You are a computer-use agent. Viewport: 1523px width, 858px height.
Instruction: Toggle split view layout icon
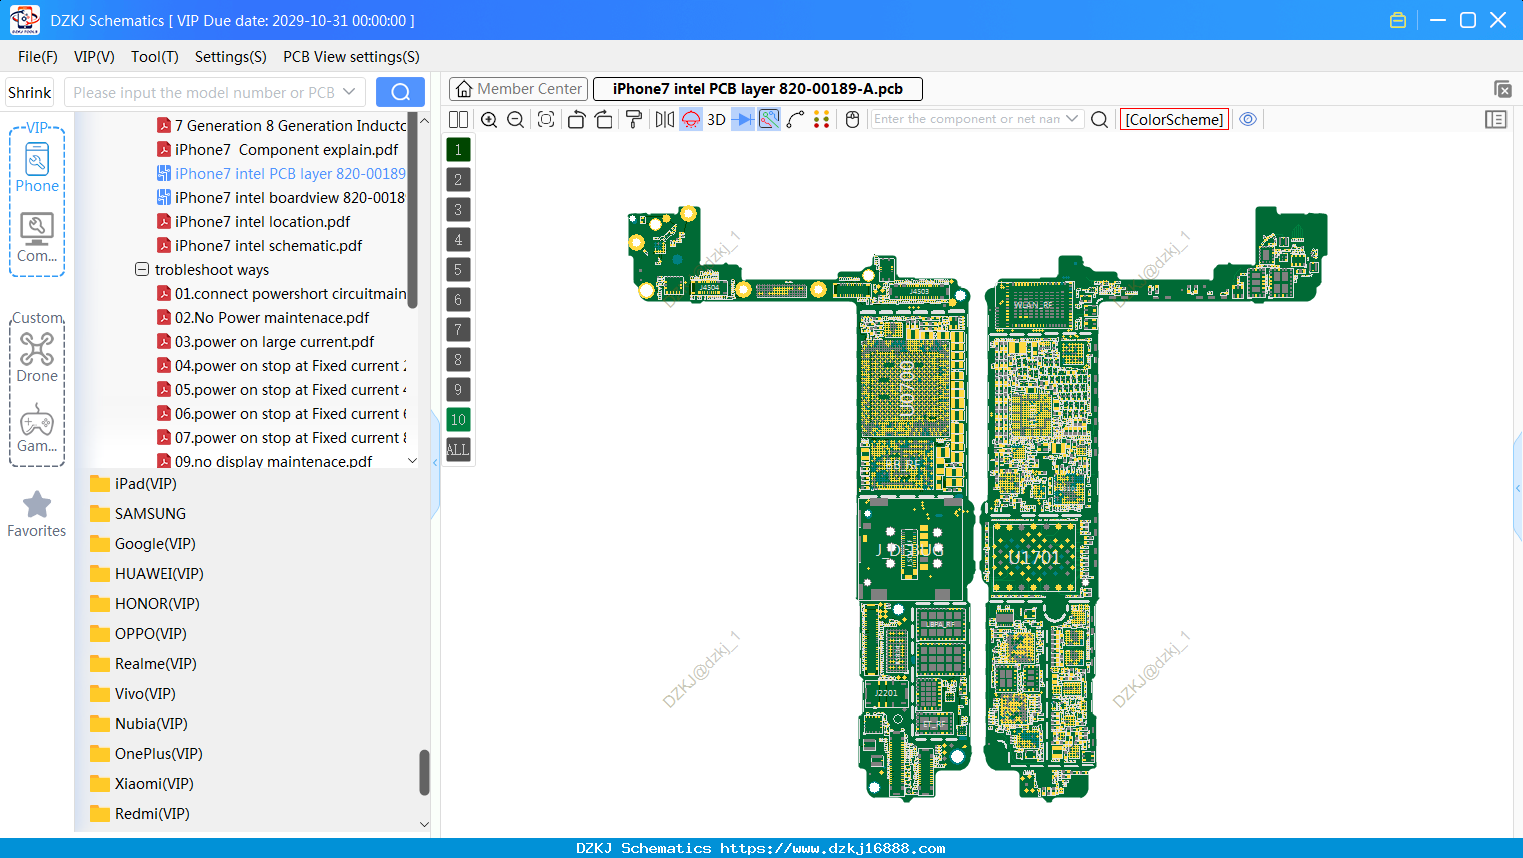click(458, 119)
